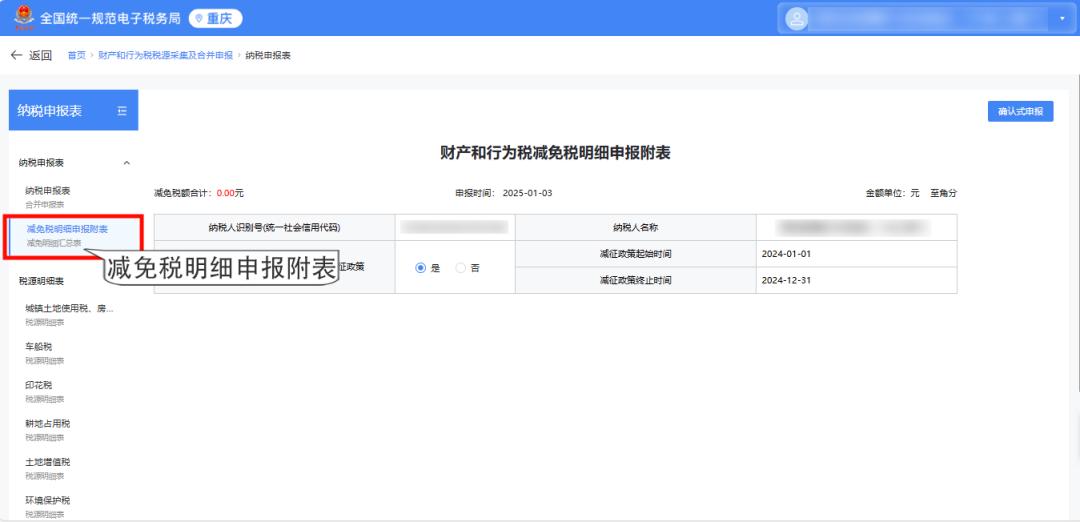This screenshot has height=522, width=1080.
Task: Click the back arrow icon
Action: 16,55
